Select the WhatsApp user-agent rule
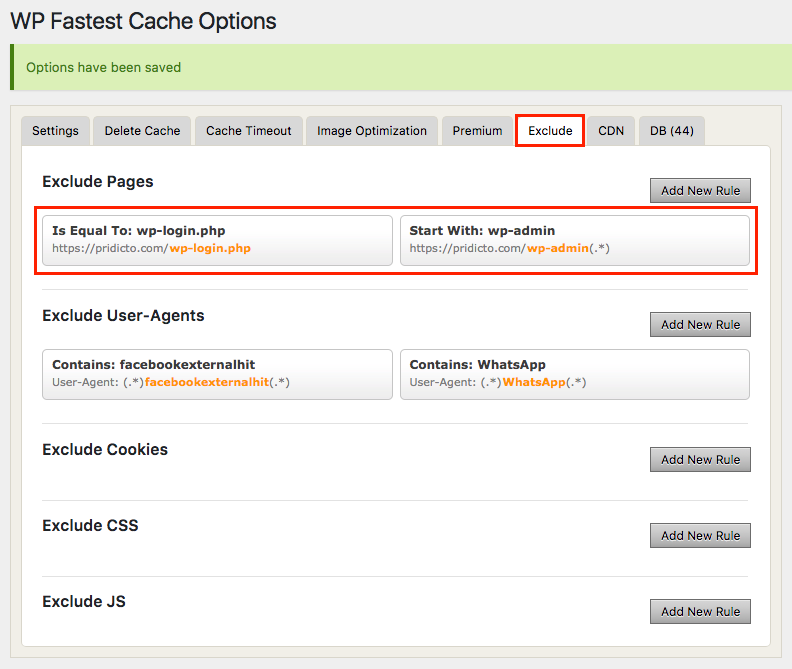 574,374
